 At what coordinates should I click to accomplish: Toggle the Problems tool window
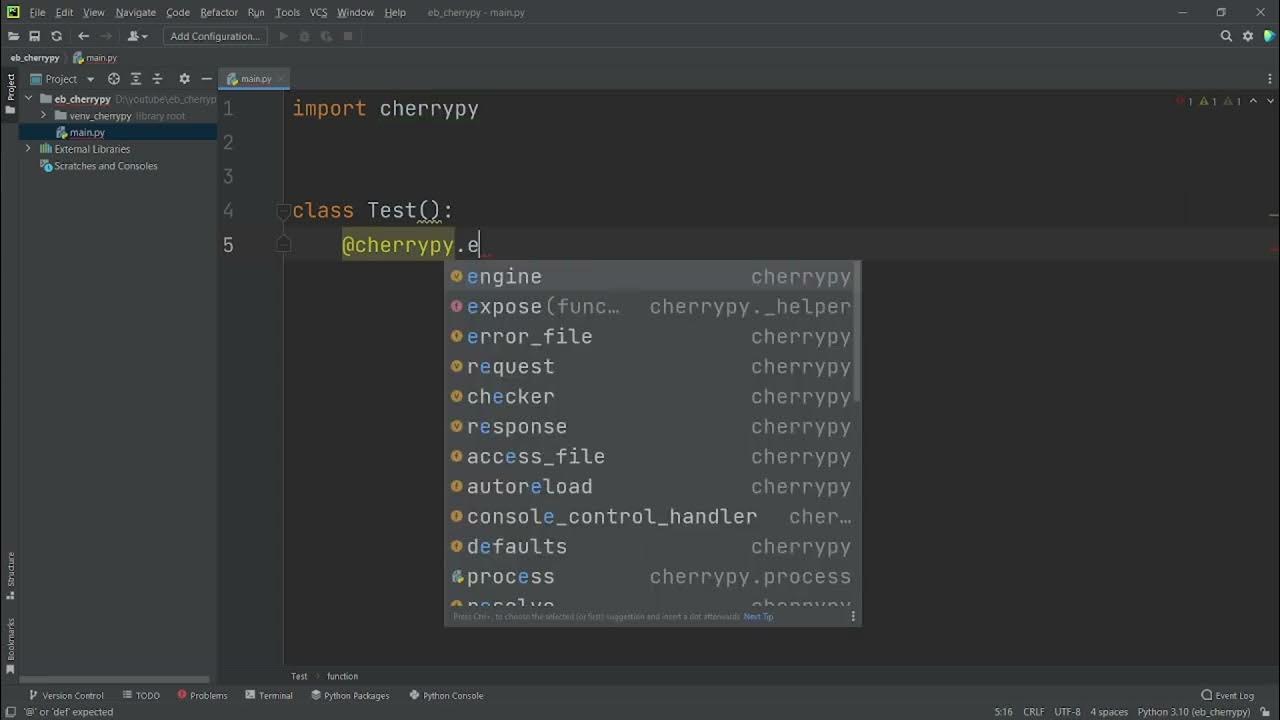202,695
